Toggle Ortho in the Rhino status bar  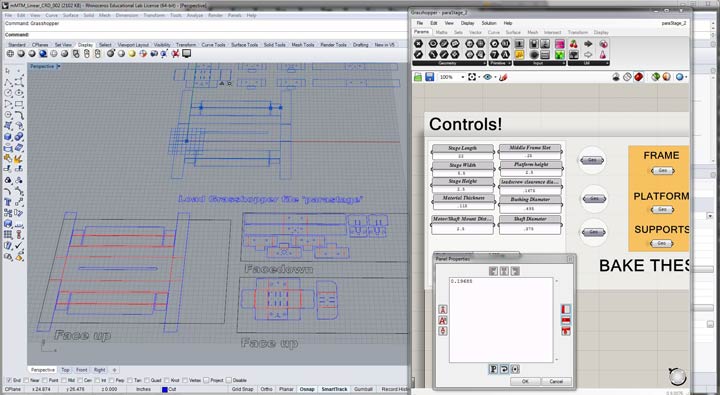[x=266, y=389]
